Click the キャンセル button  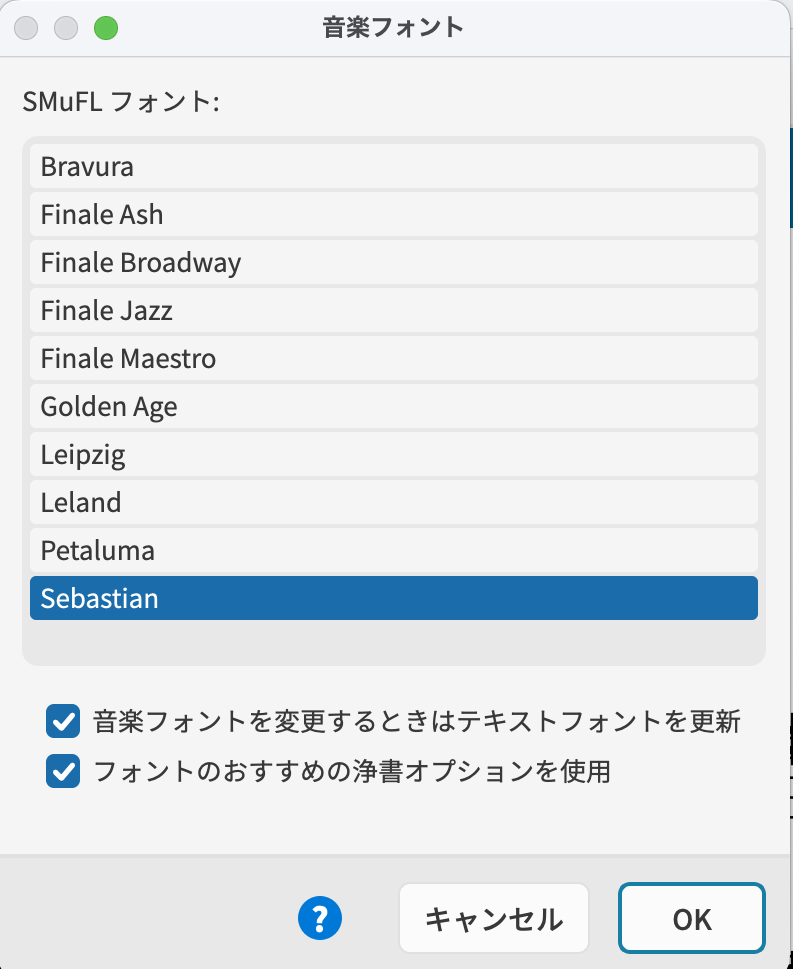pyautogui.click(x=494, y=918)
